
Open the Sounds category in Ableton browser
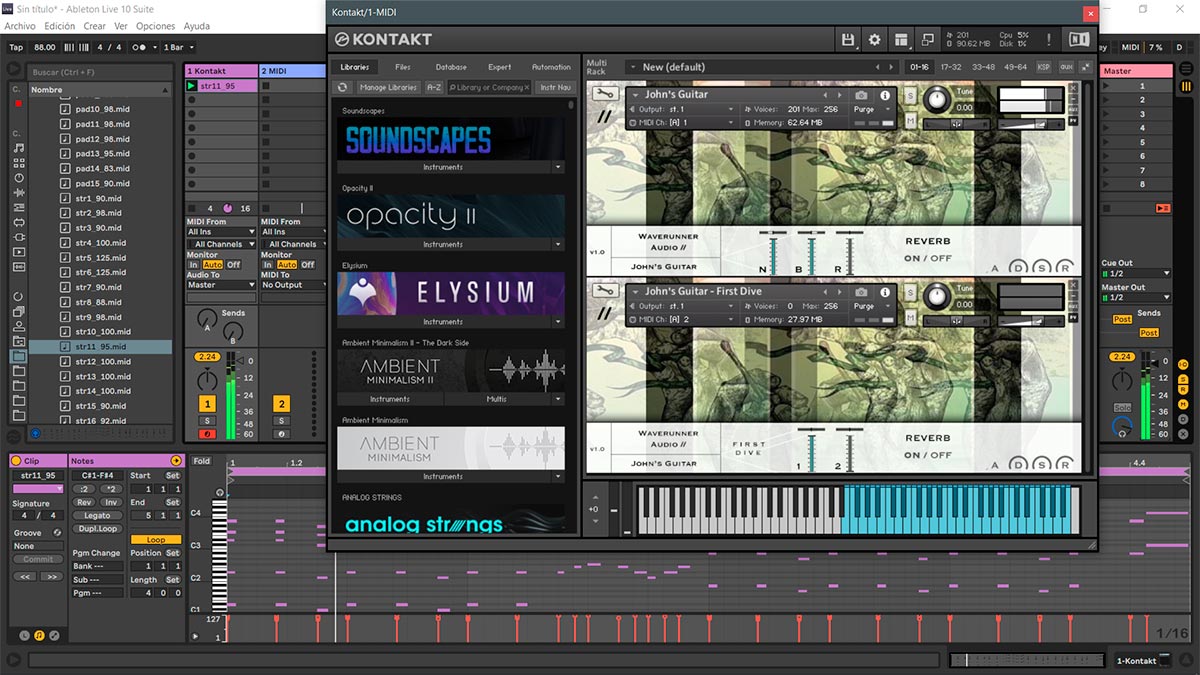(x=19, y=148)
